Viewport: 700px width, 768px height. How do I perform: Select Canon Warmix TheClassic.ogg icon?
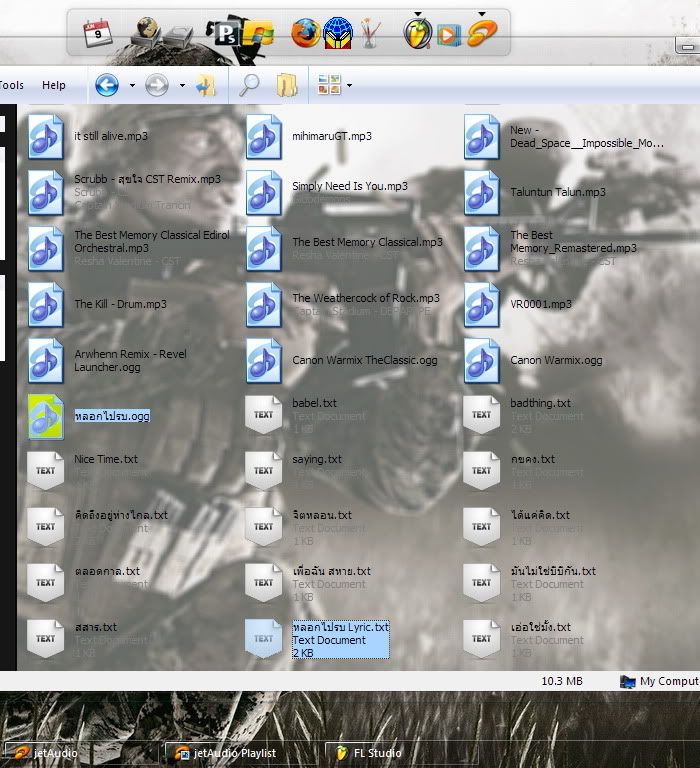tap(264, 360)
